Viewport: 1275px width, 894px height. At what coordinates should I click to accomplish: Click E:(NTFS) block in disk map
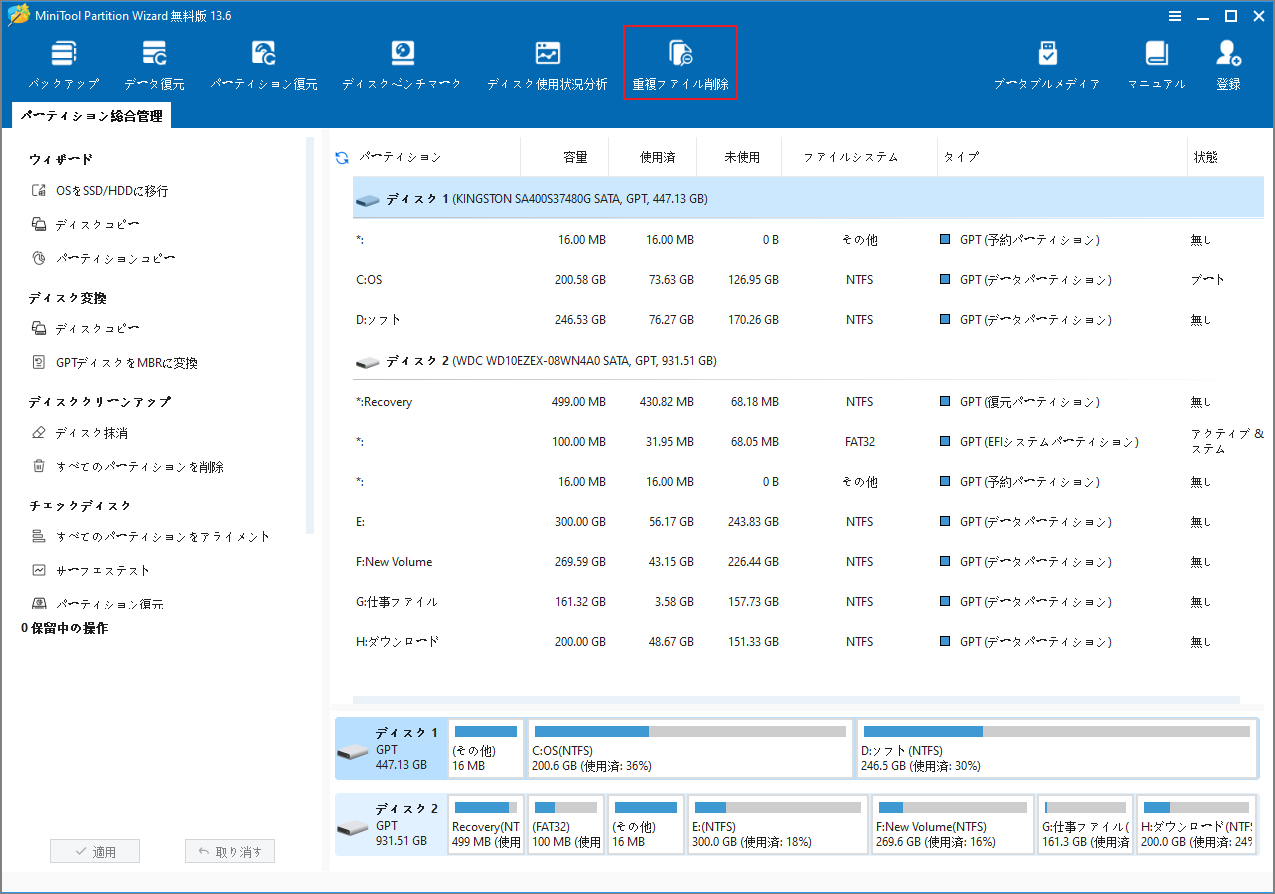tap(778, 825)
